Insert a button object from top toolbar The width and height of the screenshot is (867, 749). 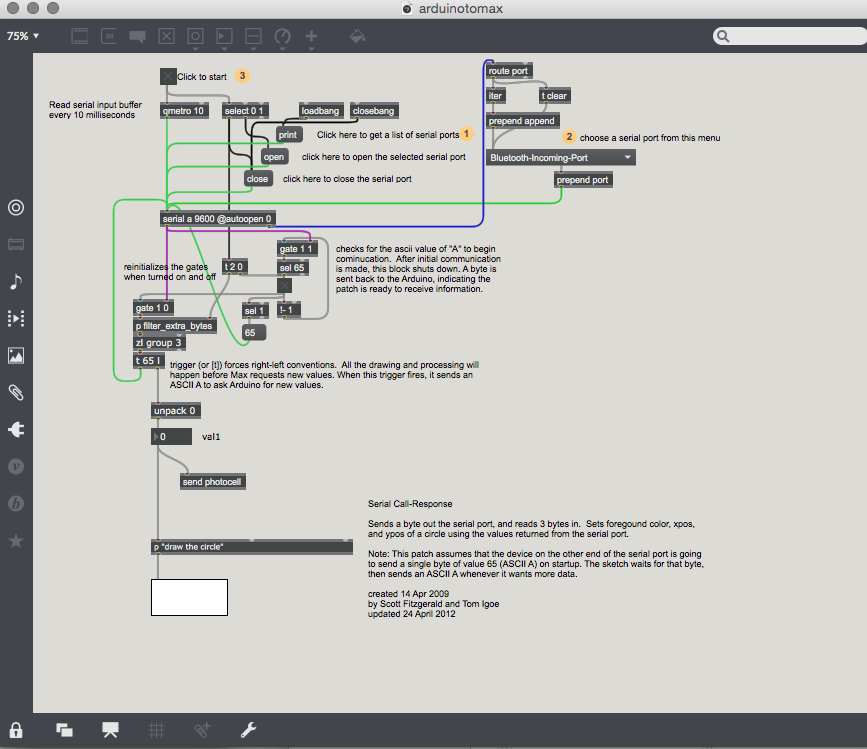pyautogui.click(x=195, y=36)
